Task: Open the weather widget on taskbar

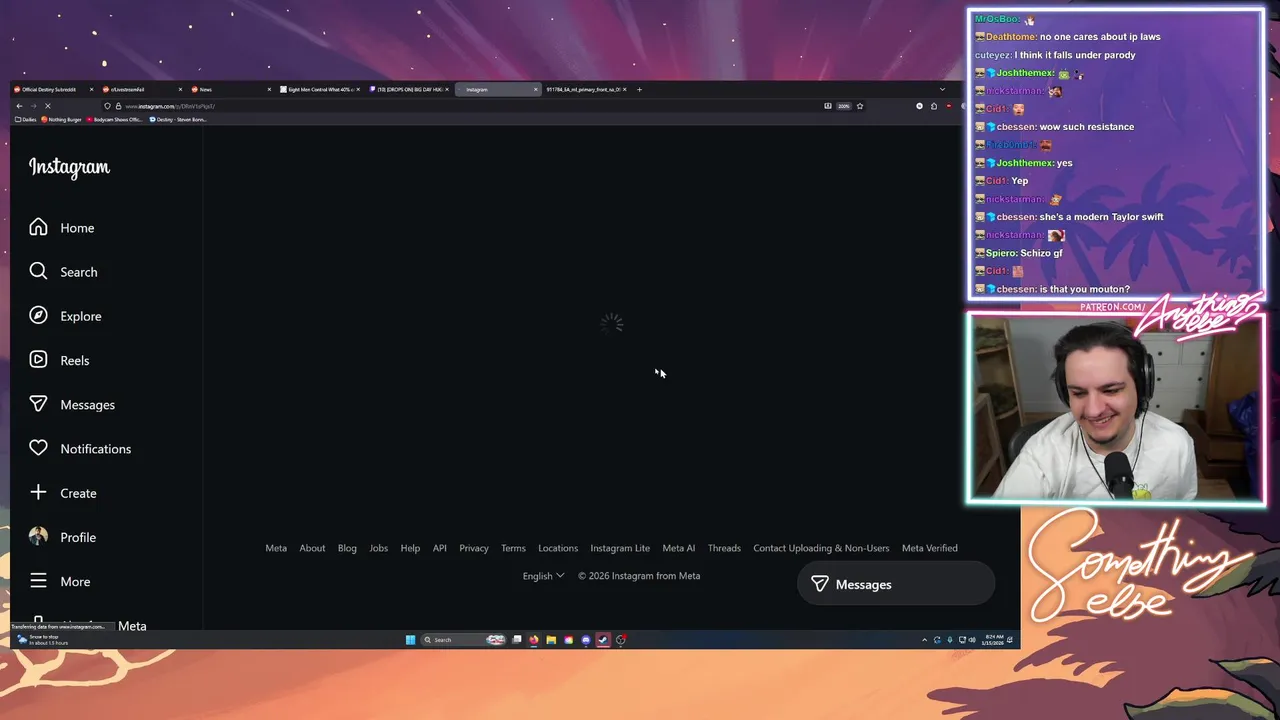Action: click(x=42, y=640)
